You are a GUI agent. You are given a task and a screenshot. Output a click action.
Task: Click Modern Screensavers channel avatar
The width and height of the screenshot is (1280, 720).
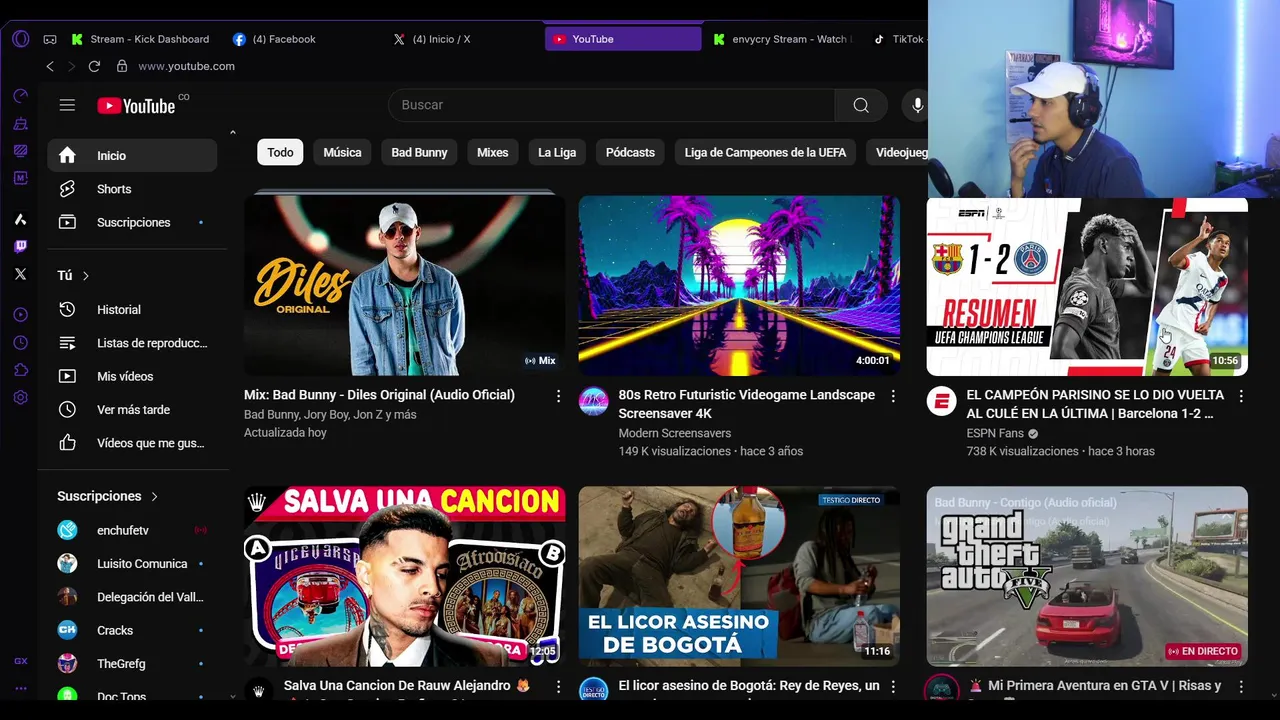[593, 401]
